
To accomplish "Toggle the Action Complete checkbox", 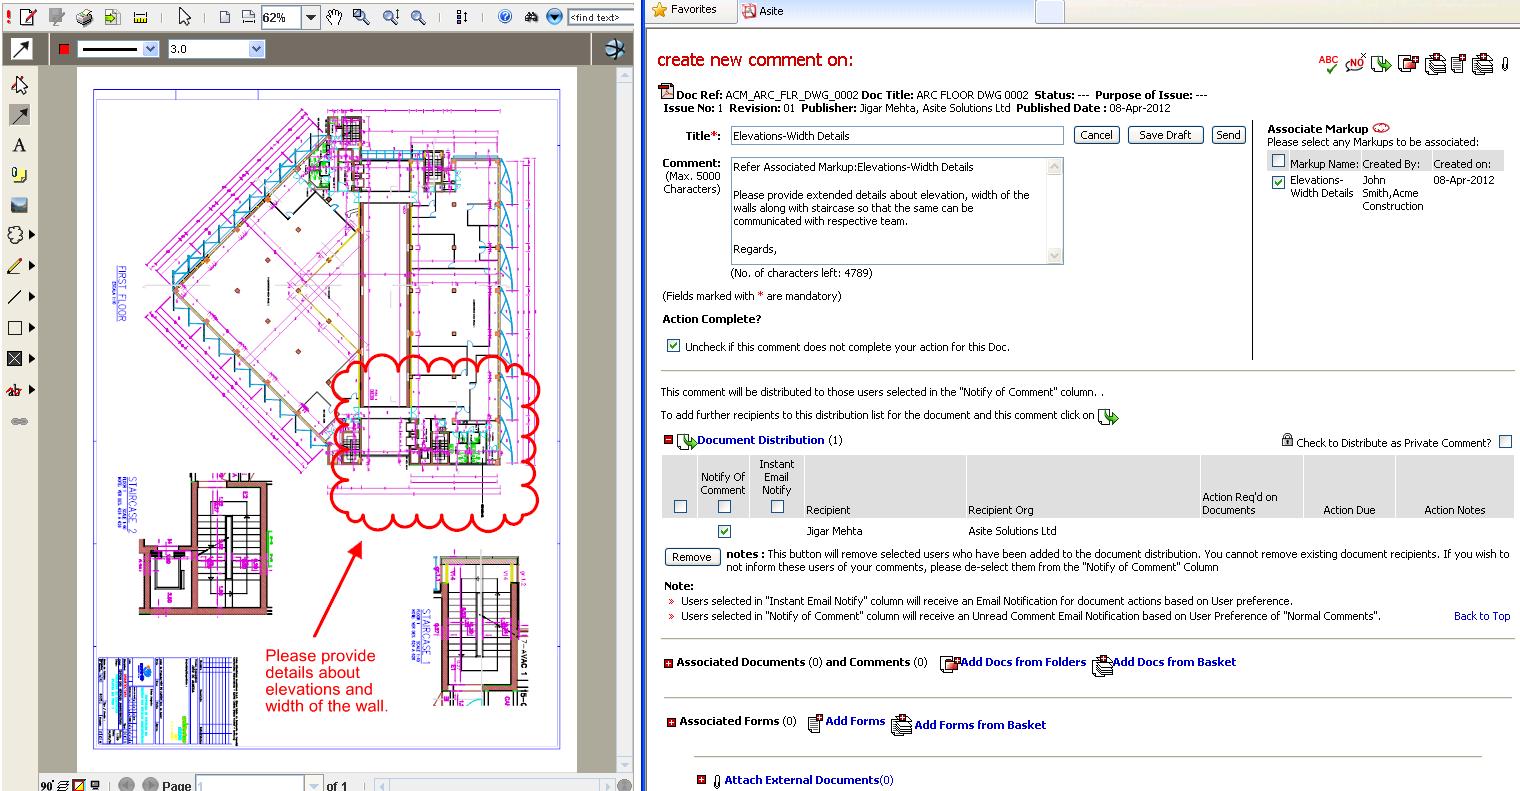I will 673,347.
